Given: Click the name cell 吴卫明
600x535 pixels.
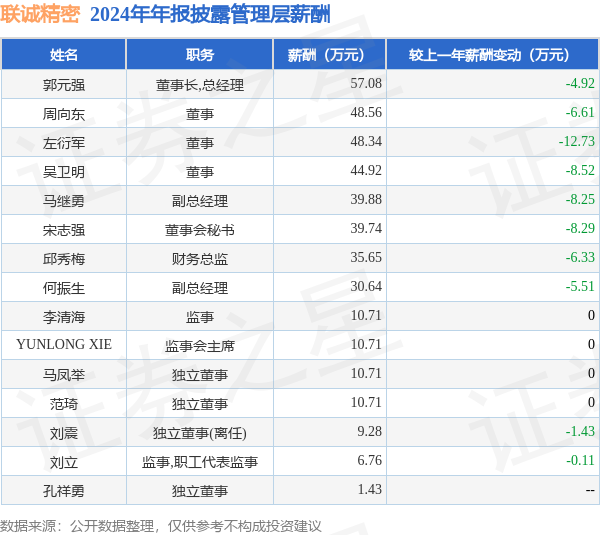Looking at the screenshot, I should [64, 172].
